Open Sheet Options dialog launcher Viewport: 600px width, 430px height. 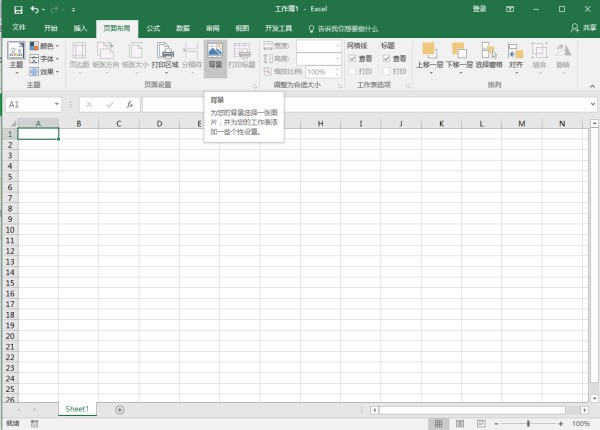point(408,86)
